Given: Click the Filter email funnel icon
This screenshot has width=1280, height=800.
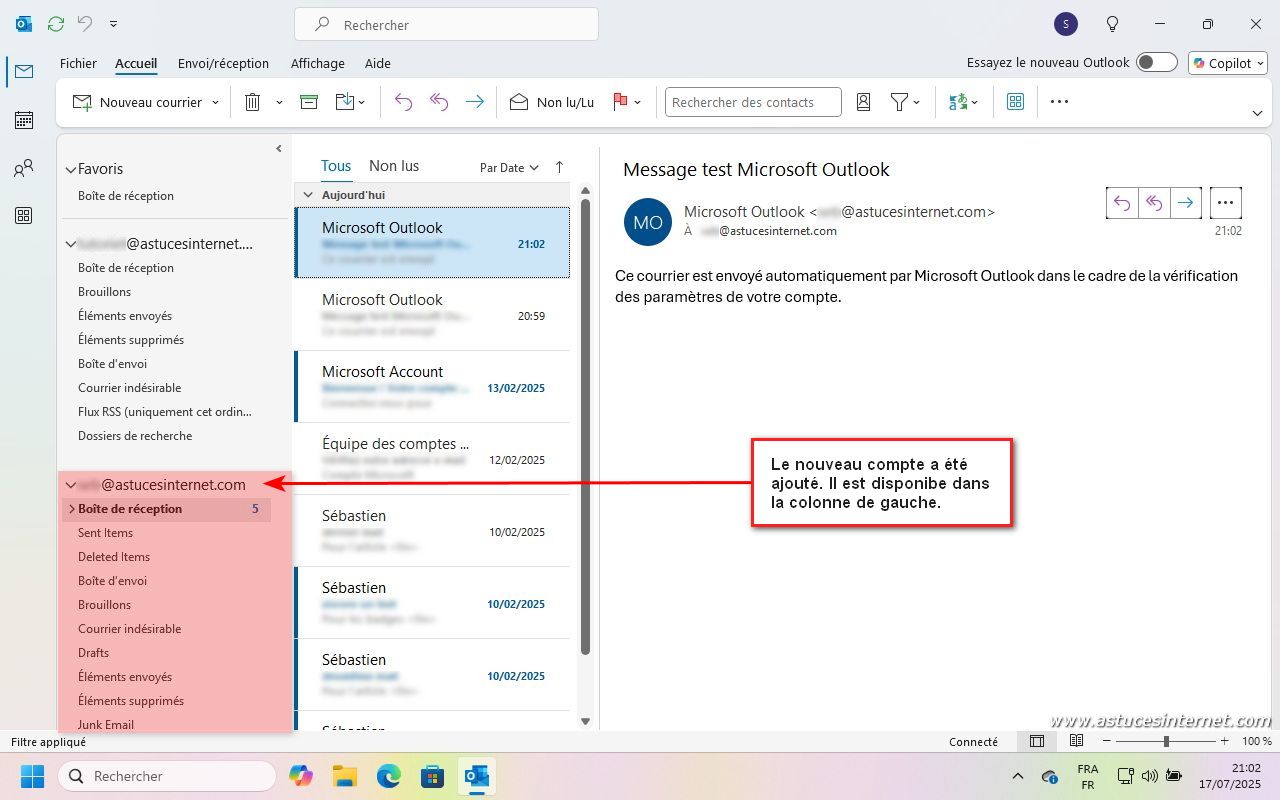Looking at the screenshot, I should coord(899,102).
